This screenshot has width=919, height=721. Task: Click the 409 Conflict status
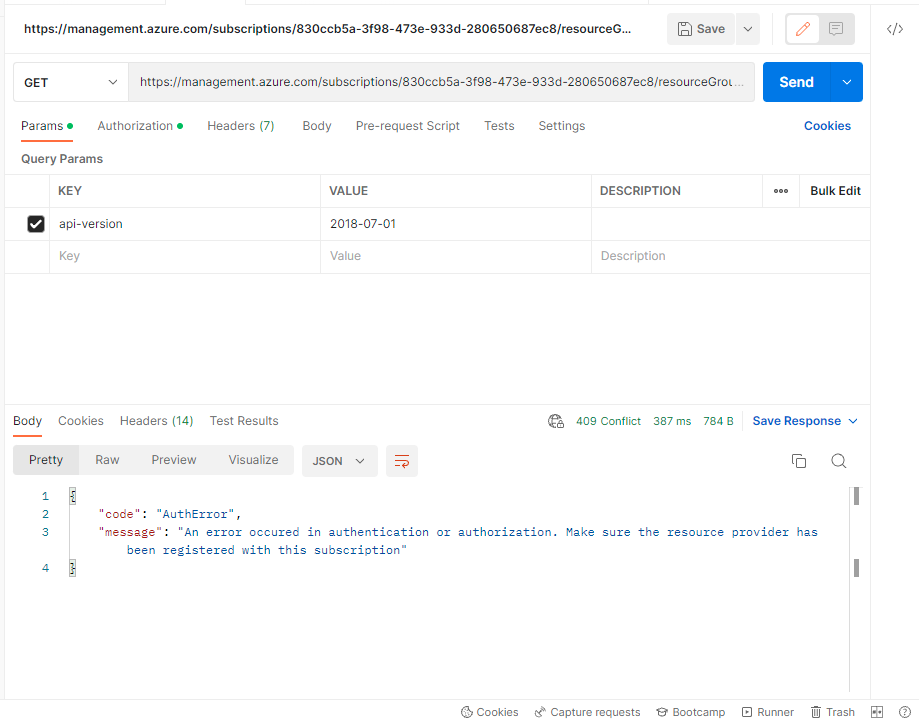[608, 421]
